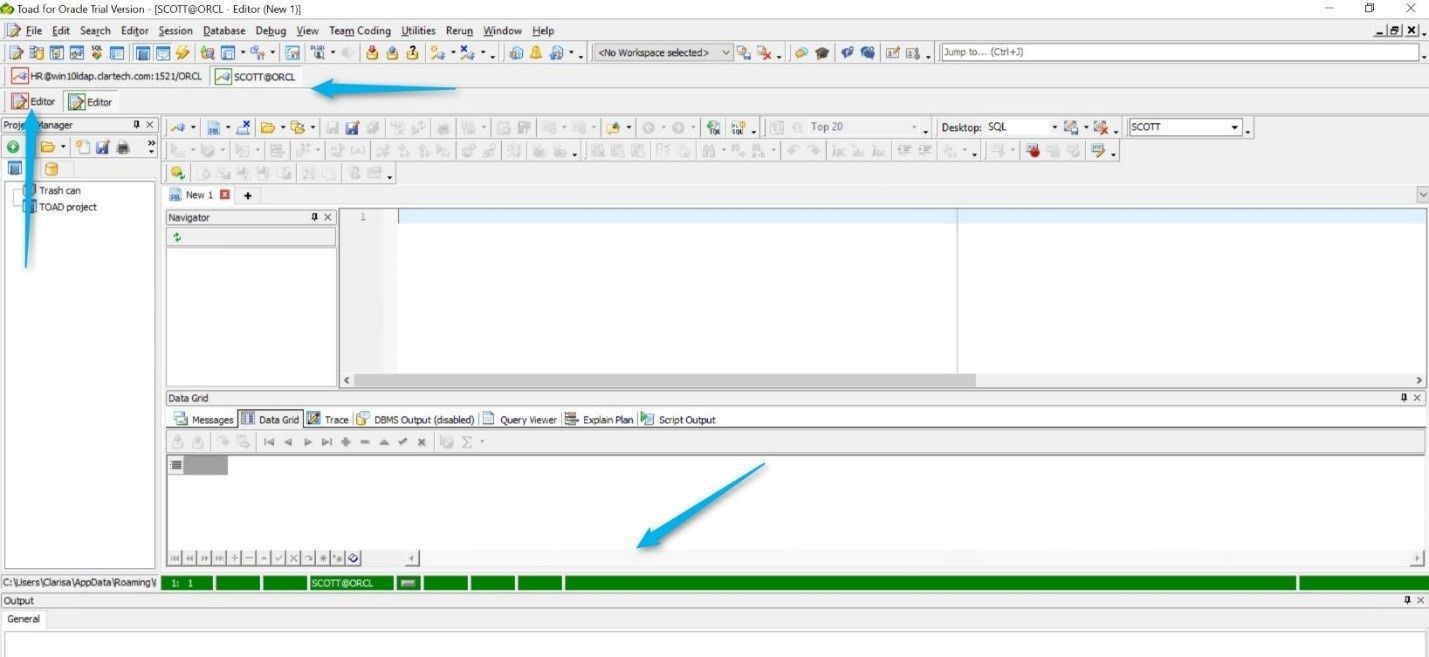1429x657 pixels.
Task: Switch to the Trace tab
Action: click(x=328, y=420)
